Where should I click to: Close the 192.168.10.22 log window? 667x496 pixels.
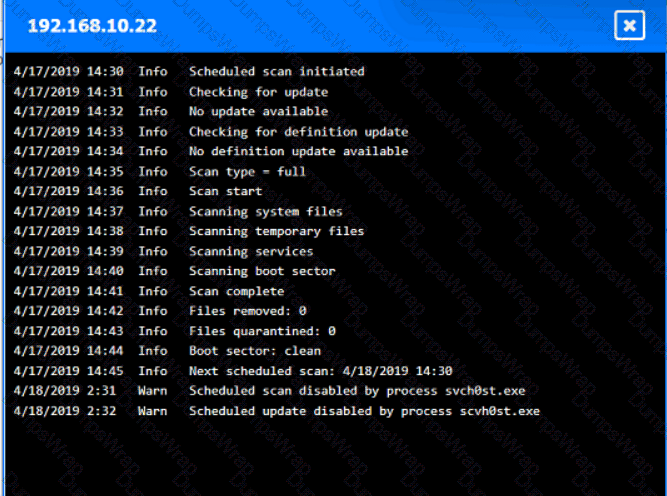pyautogui.click(x=630, y=26)
